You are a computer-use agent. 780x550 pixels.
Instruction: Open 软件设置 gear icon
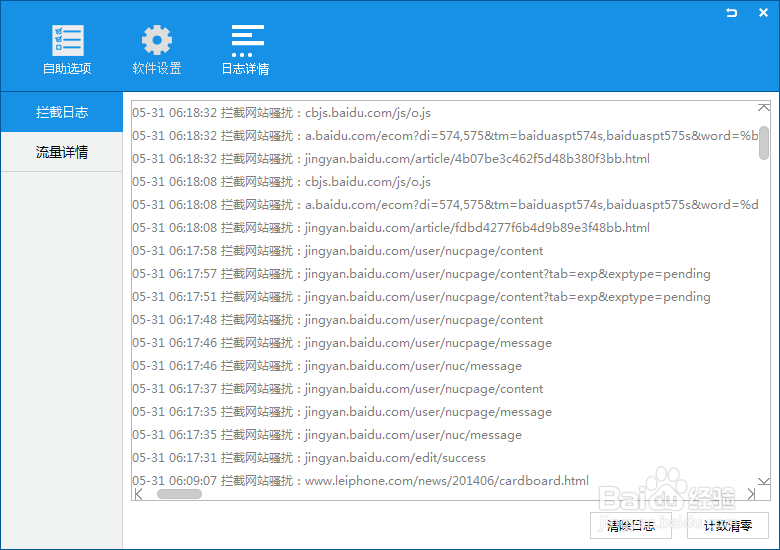click(x=157, y=40)
